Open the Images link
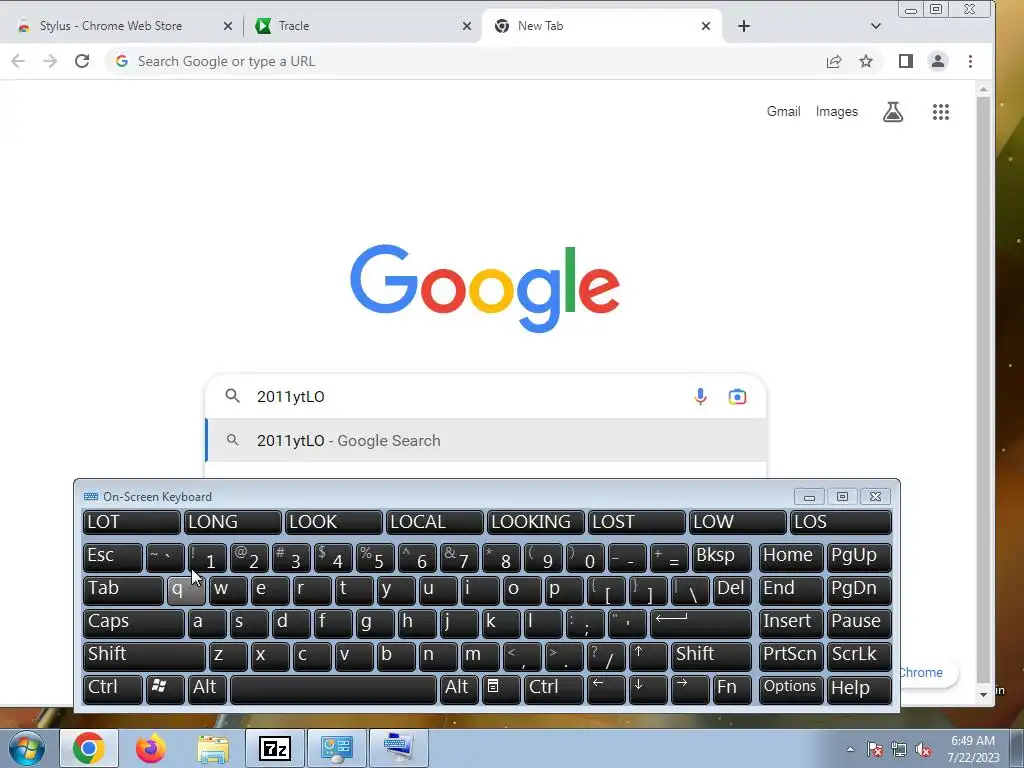 point(837,112)
